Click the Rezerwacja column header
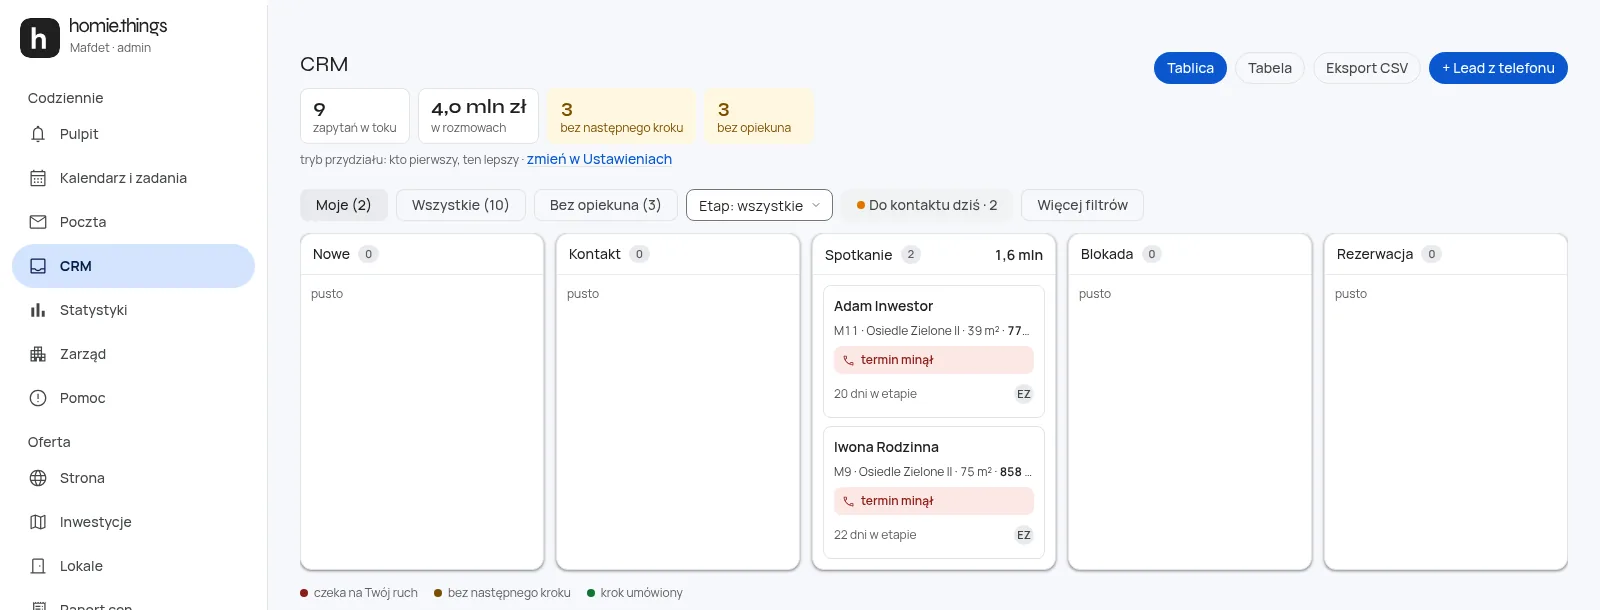Viewport: 1600px width, 610px height. pyautogui.click(x=1446, y=254)
